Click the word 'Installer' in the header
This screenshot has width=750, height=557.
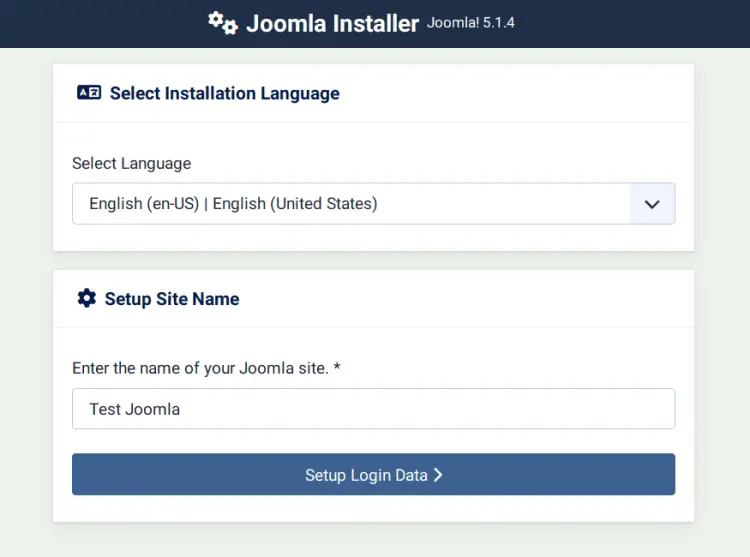[374, 24]
